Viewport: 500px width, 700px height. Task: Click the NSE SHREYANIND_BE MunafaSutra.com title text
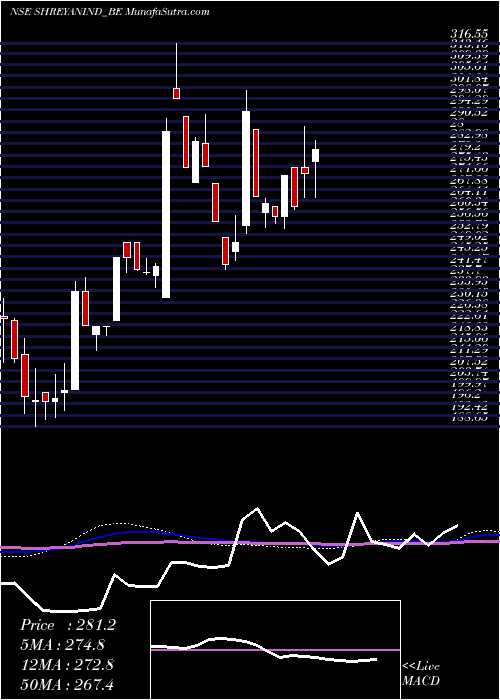(109, 12)
